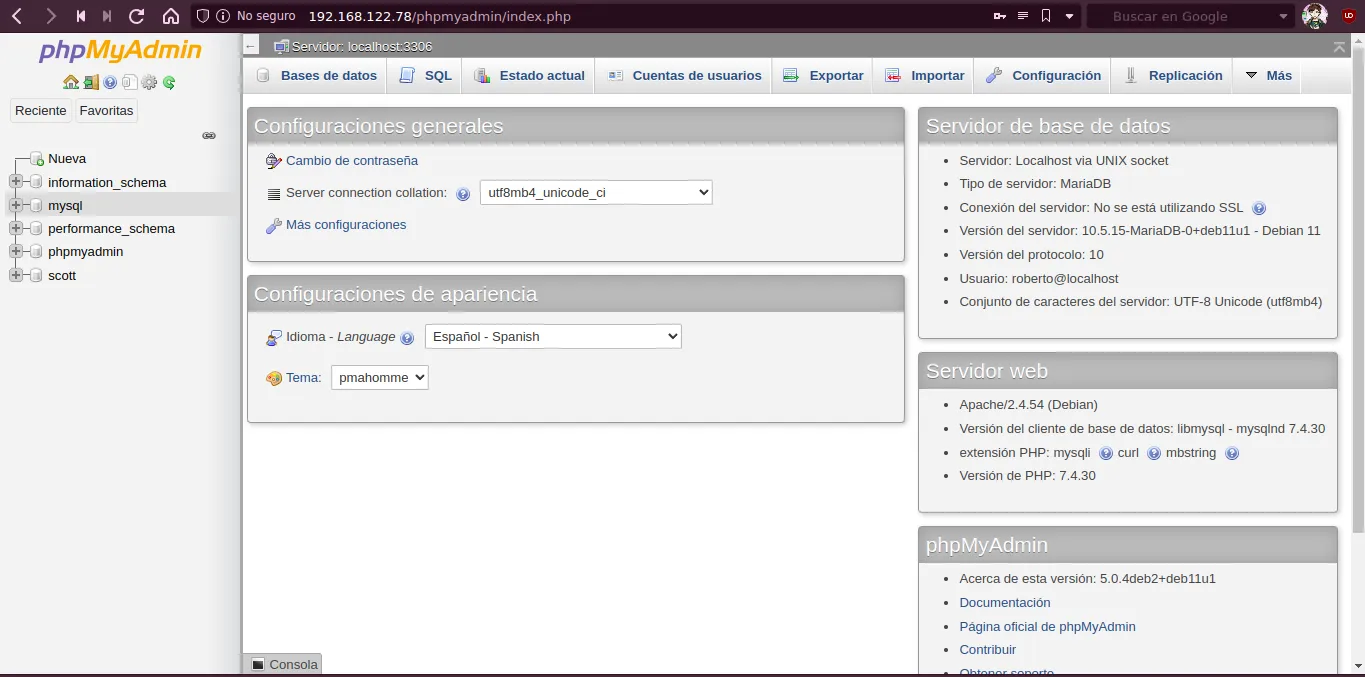Open Página oficial de phpMyAdmin link
The width and height of the screenshot is (1365, 677).
coord(1047,626)
